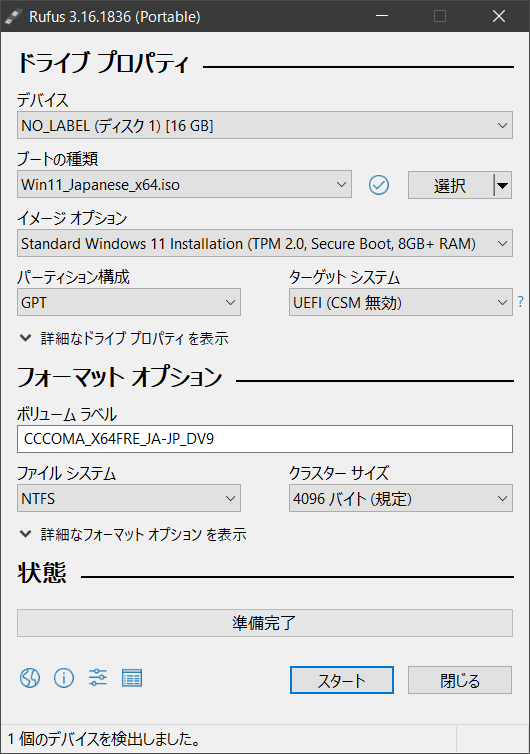Viewport: 530px width, 754px height.
Task: Open the デバイス device dropdown
Action: click(x=265, y=126)
